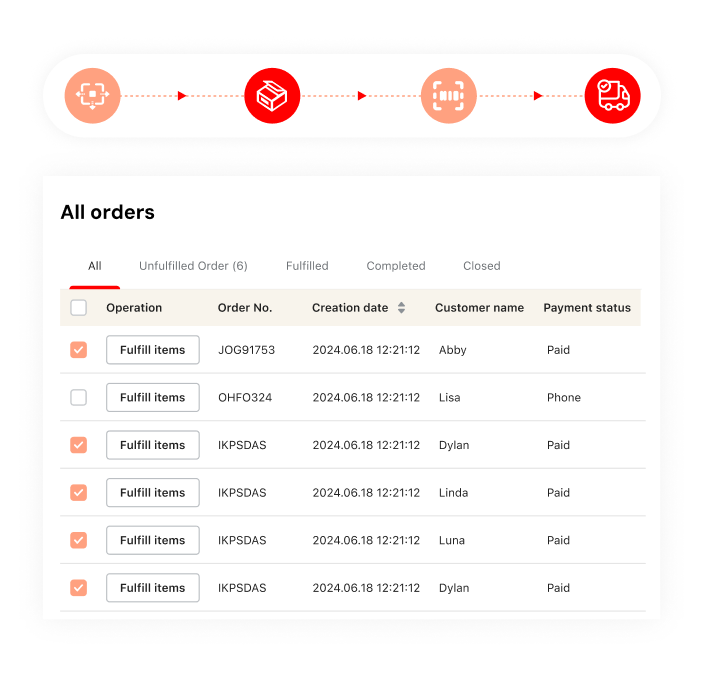Uncheck the checkbox for order JOG91753
The height and width of the screenshot is (680, 701).
tap(79, 350)
